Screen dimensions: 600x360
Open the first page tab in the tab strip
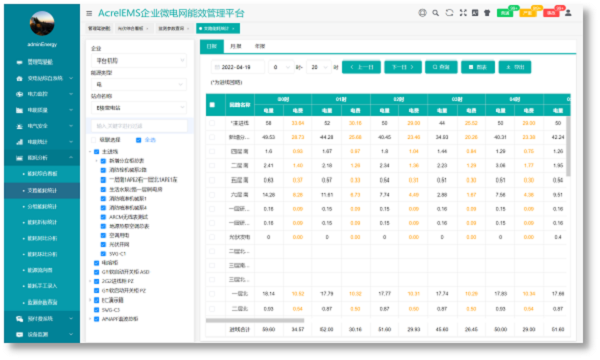click(x=99, y=29)
